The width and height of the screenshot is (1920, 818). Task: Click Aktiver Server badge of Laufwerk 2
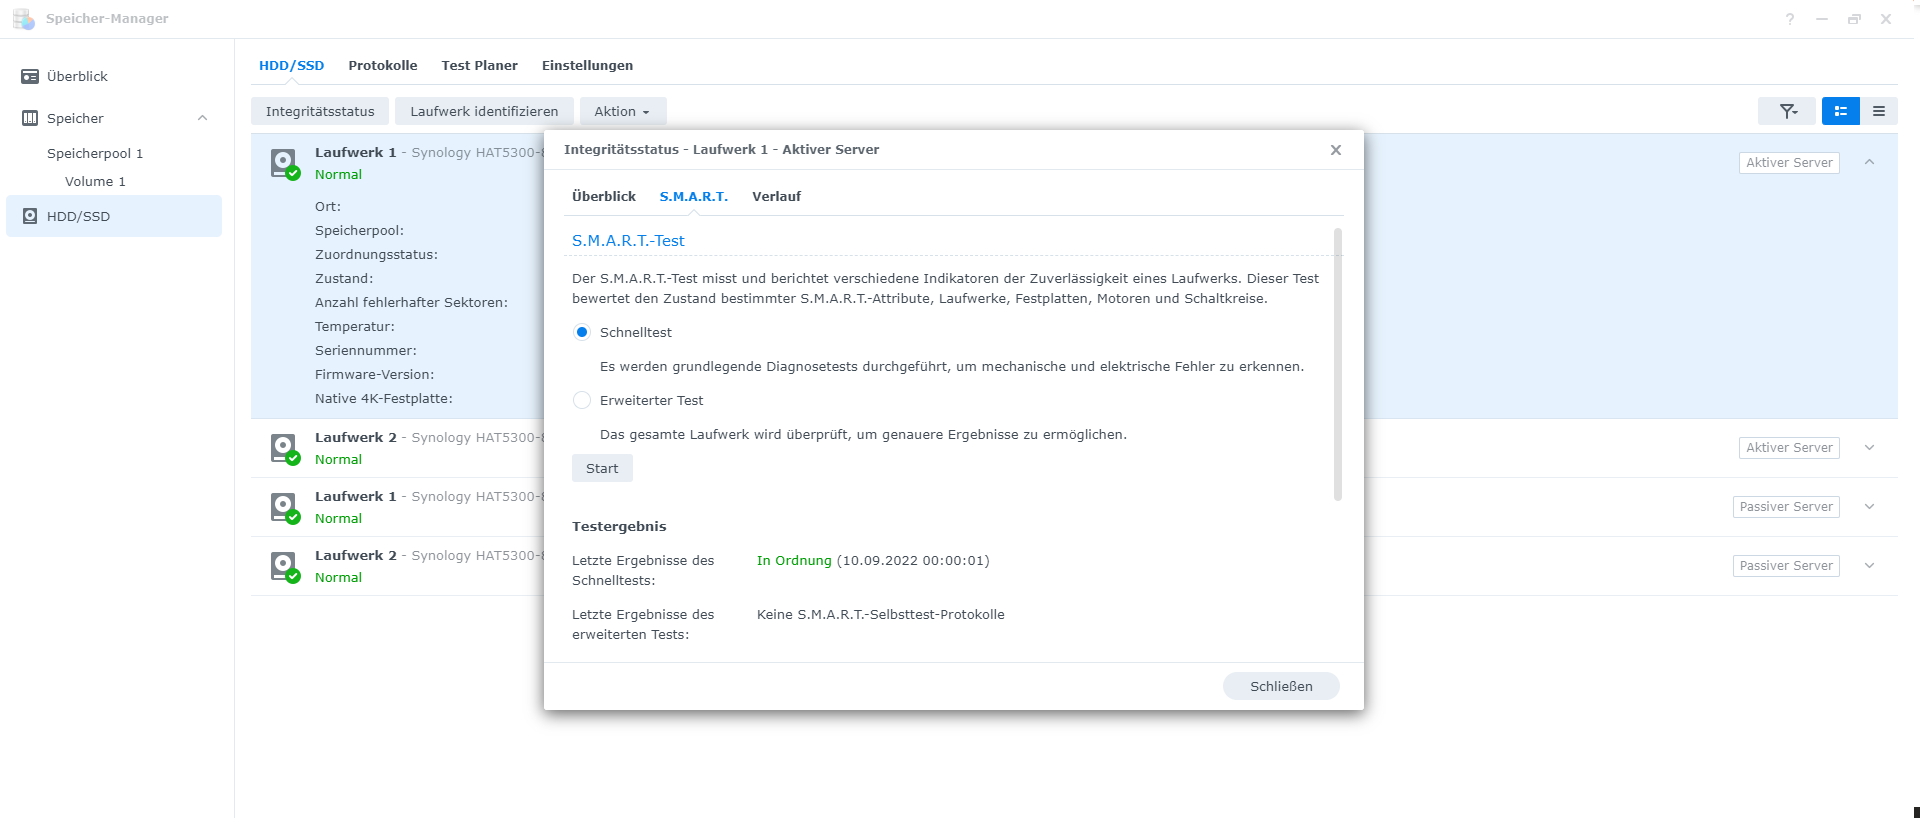tap(1789, 447)
